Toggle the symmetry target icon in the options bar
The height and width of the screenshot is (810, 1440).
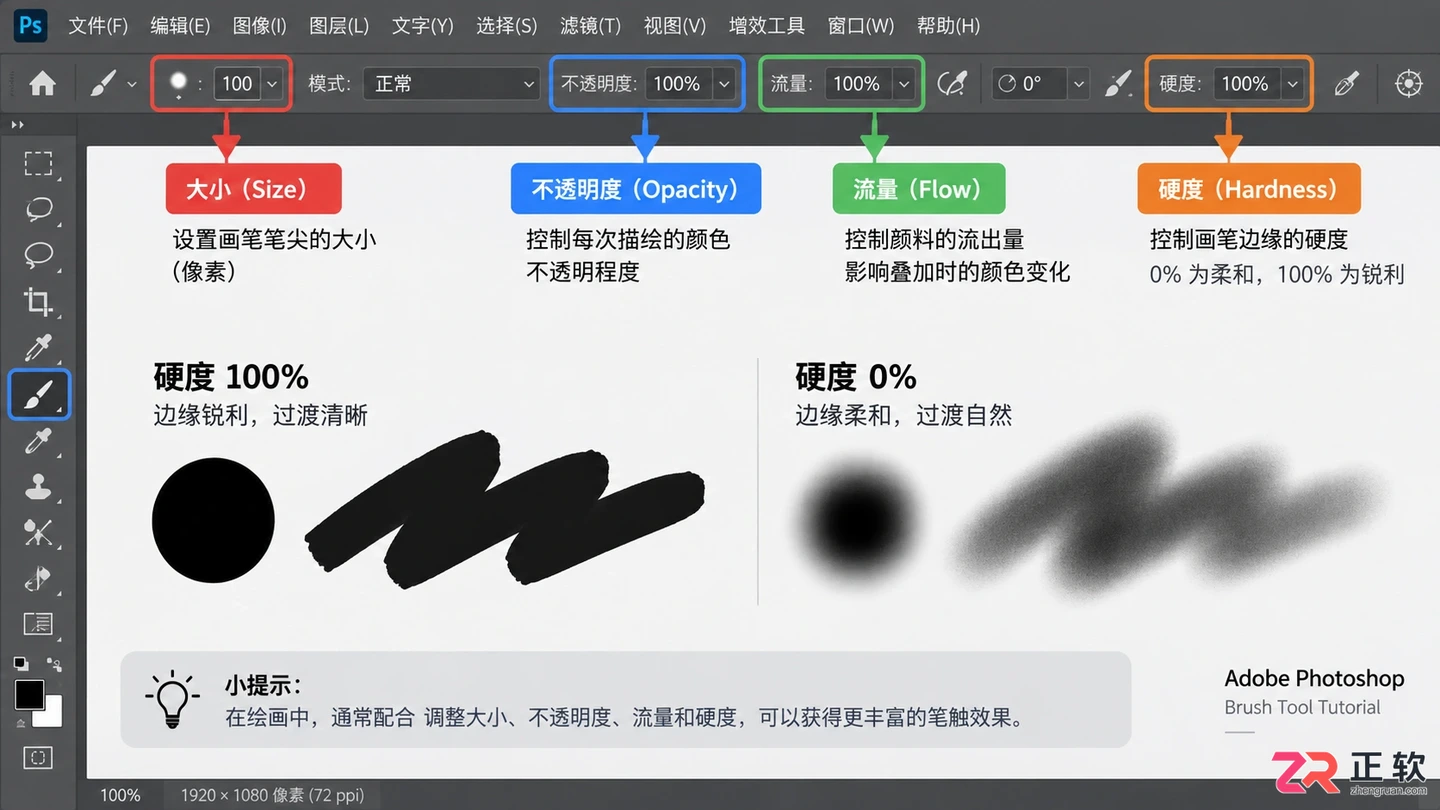pos(1408,83)
